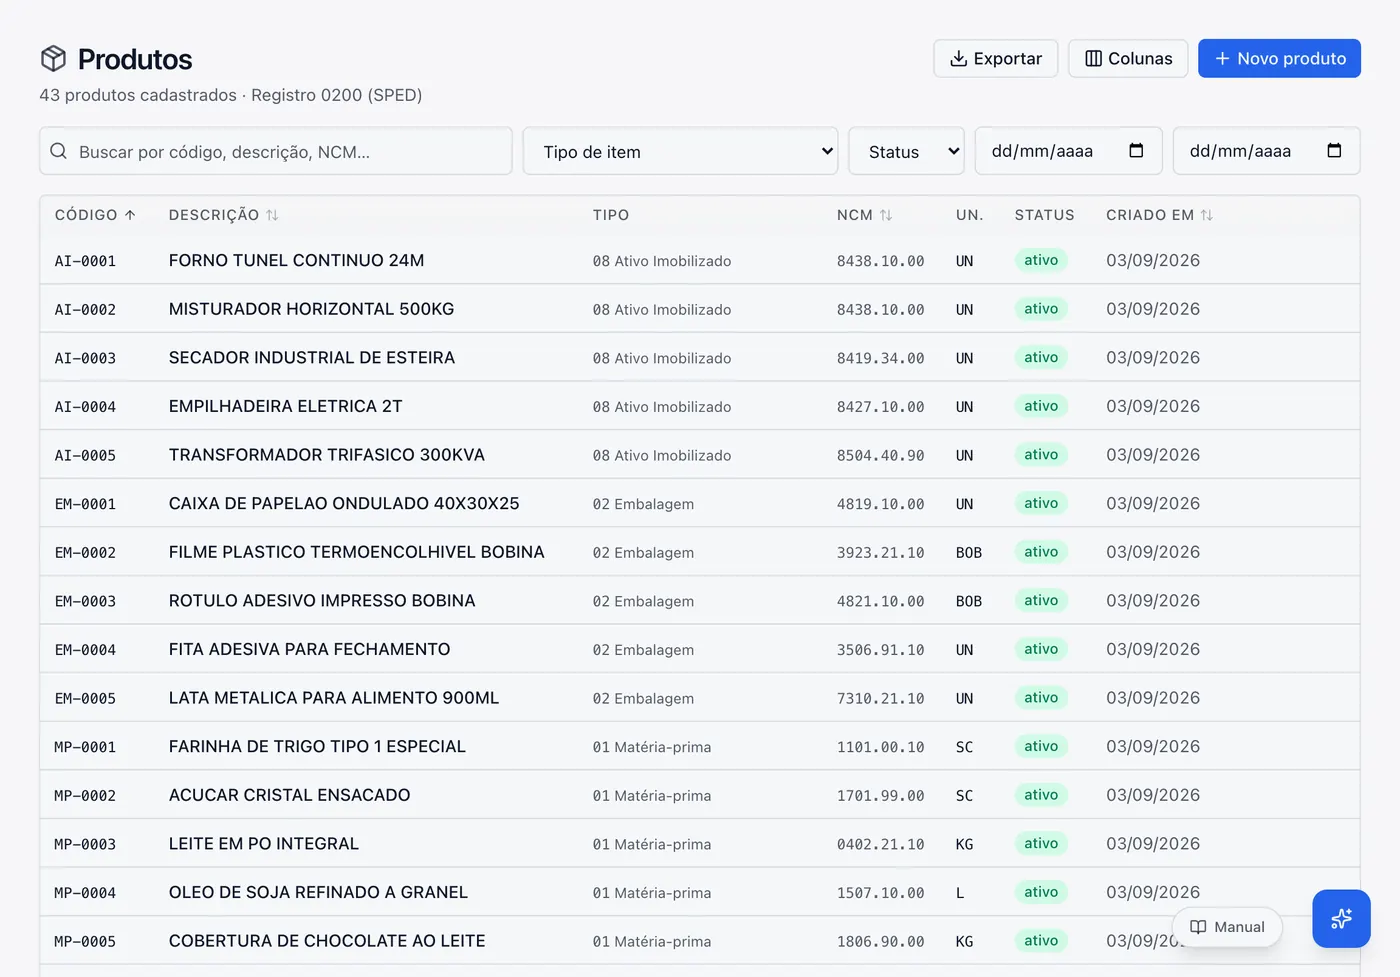
Task: Click LEITE EM PO INTEGRAL description
Action: pos(263,844)
